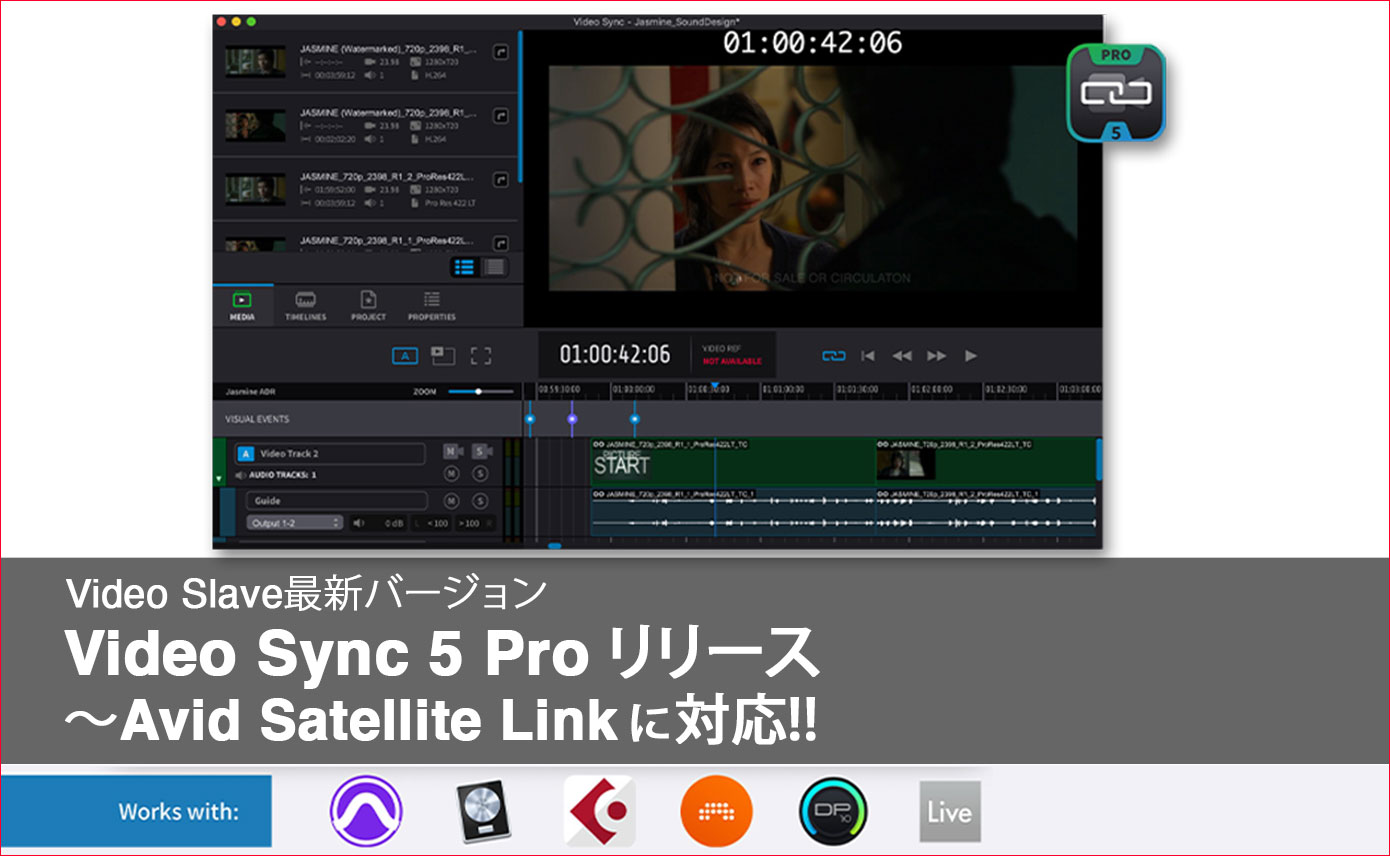1390x856 pixels.
Task: Adjust the timeline ZOOM slider
Action: click(480, 391)
